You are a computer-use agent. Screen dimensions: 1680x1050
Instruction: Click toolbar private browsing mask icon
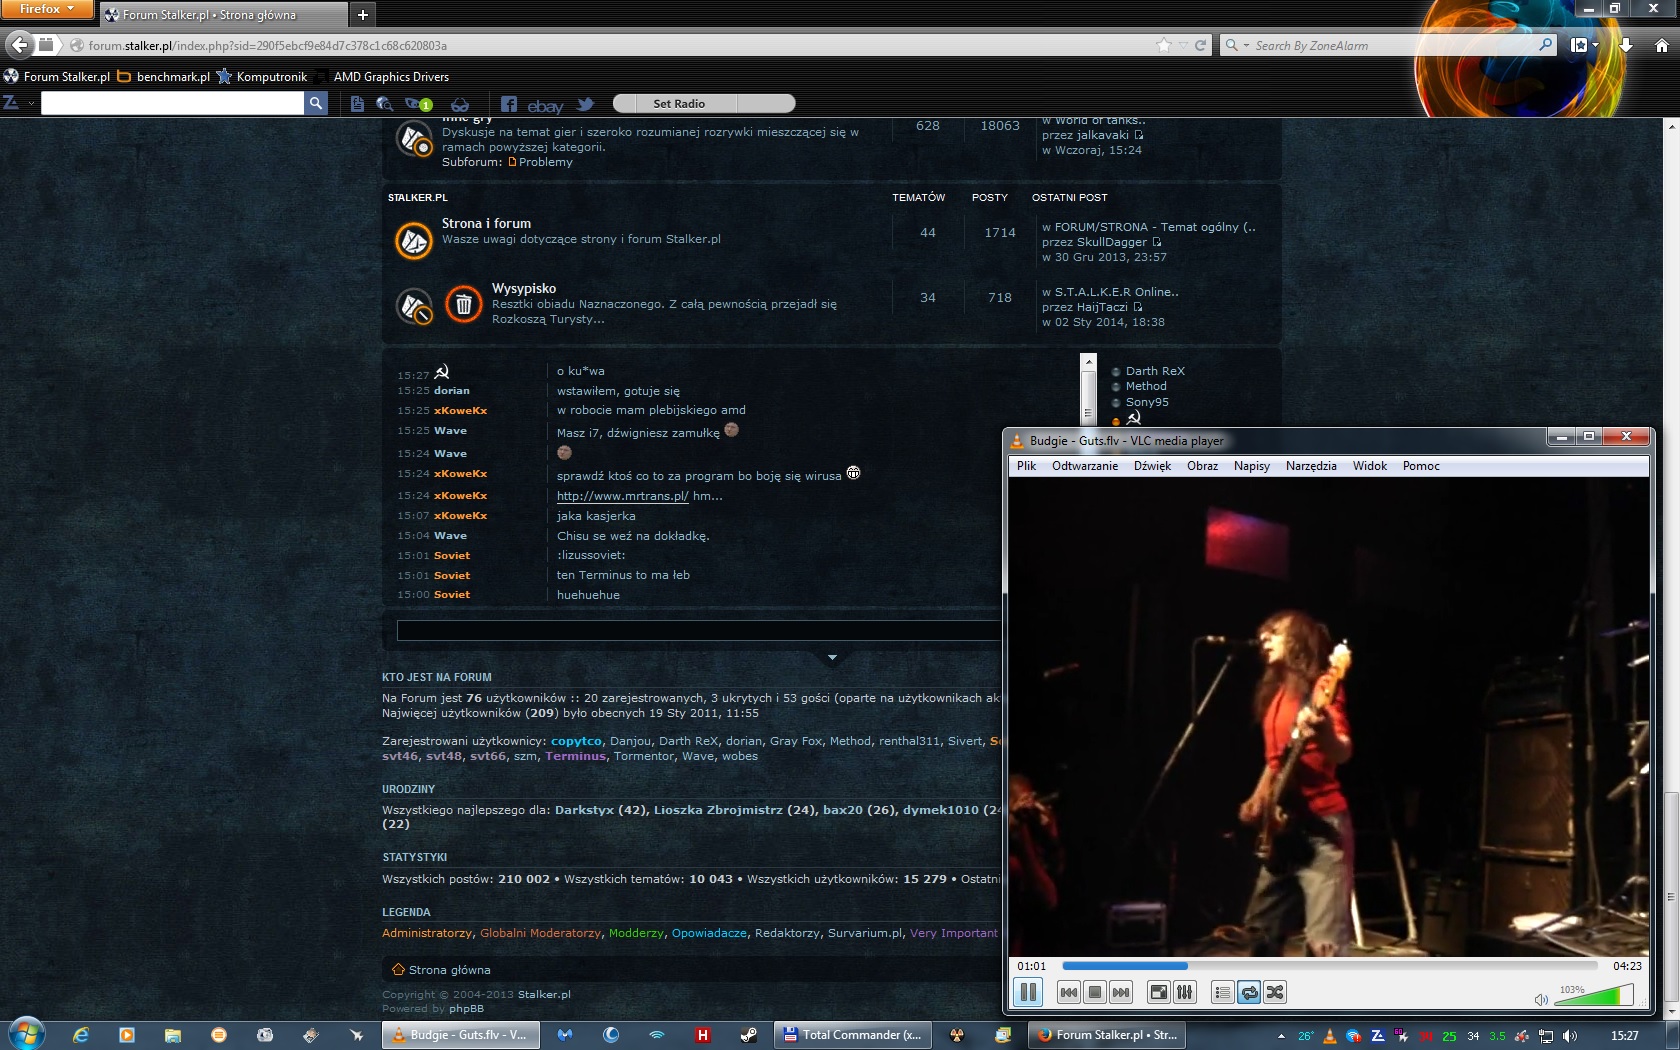coord(460,104)
